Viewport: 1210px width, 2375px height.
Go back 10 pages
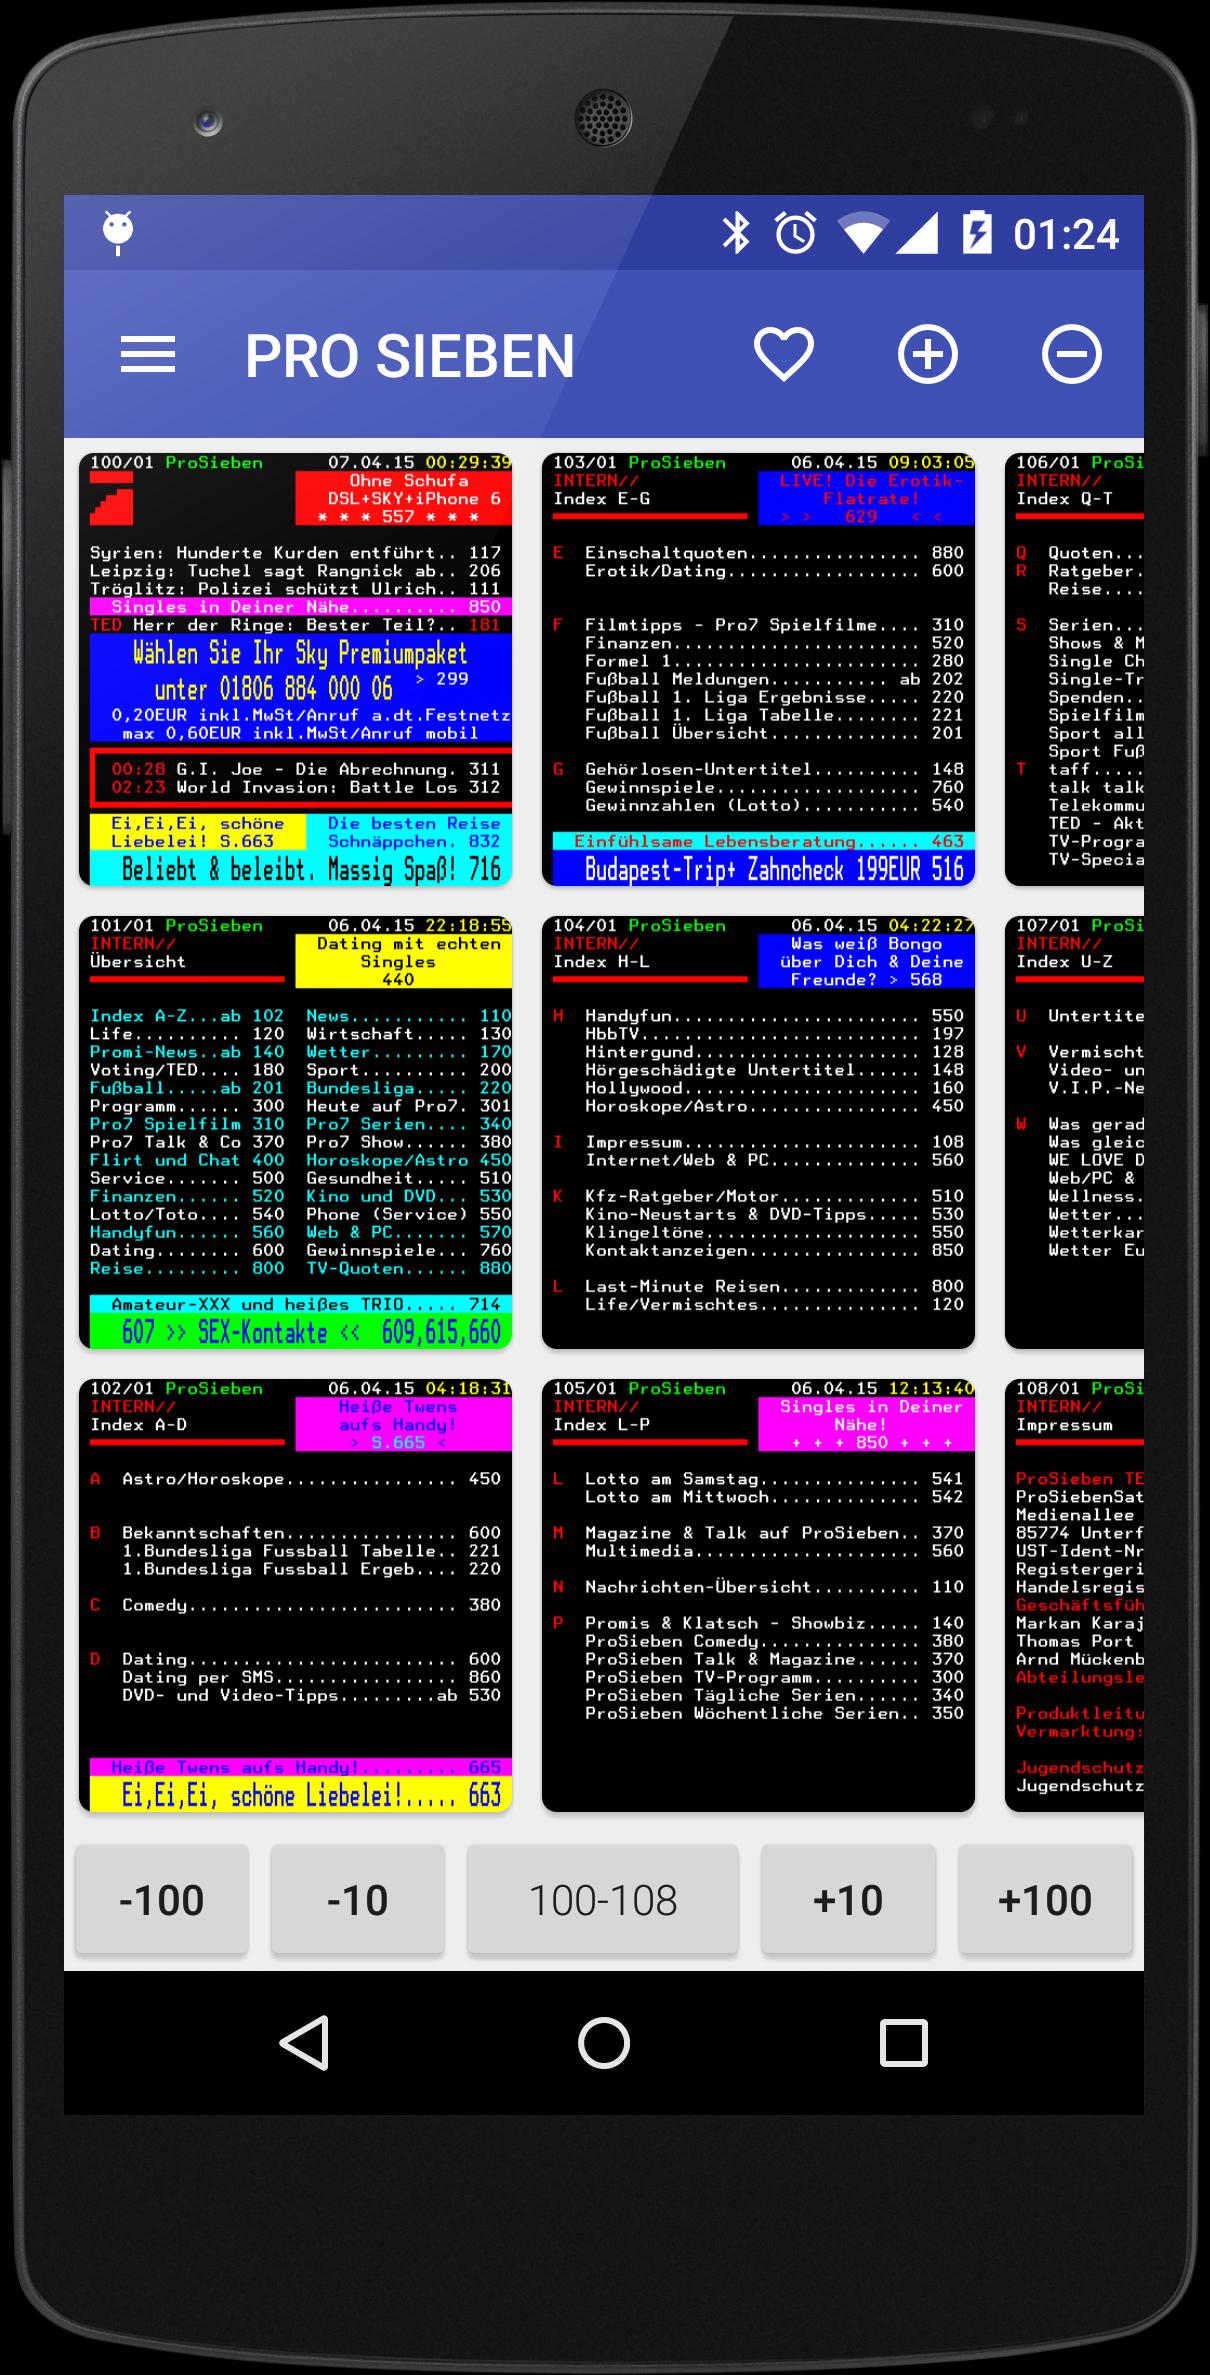pos(357,1900)
